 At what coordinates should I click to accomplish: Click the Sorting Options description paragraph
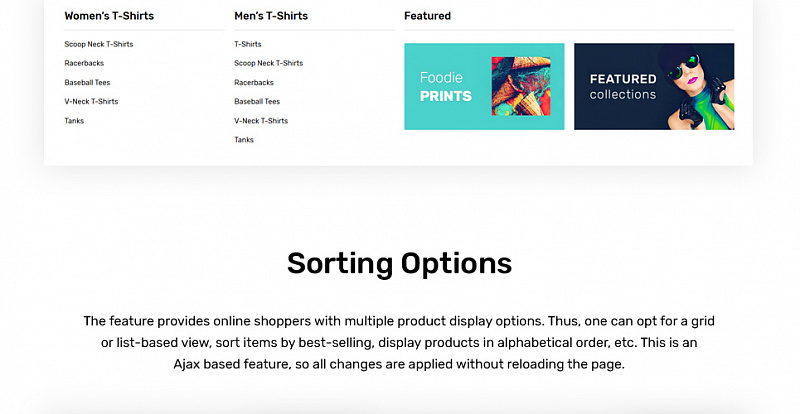click(399, 343)
